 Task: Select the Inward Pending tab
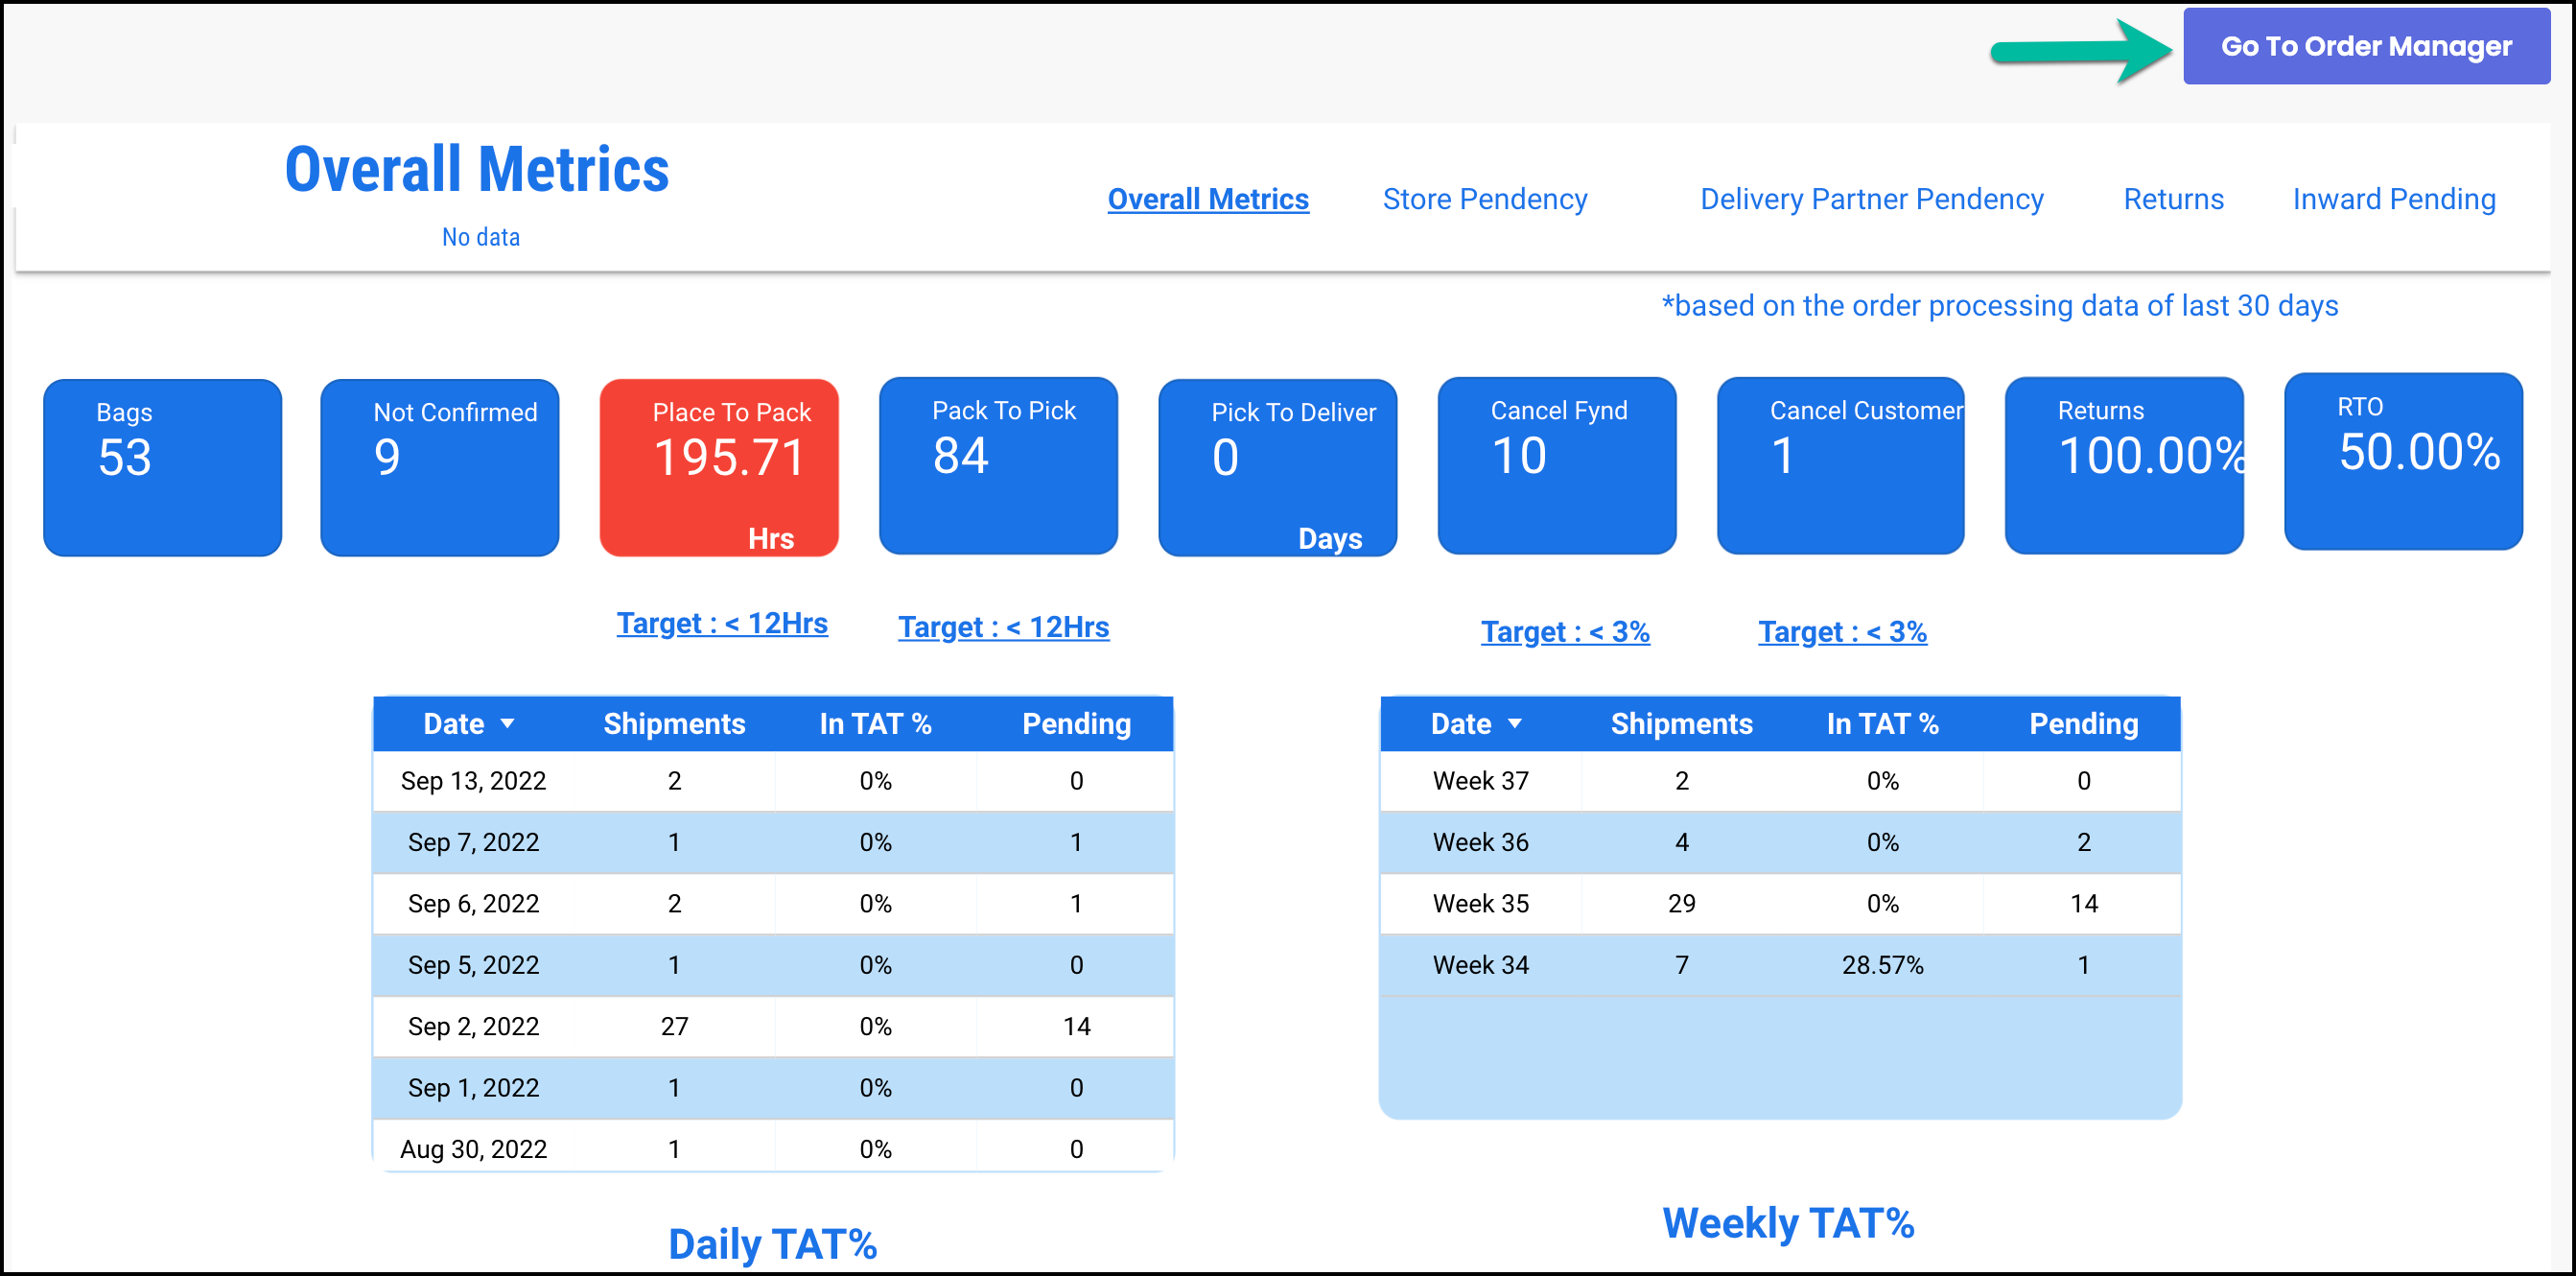[x=2394, y=199]
